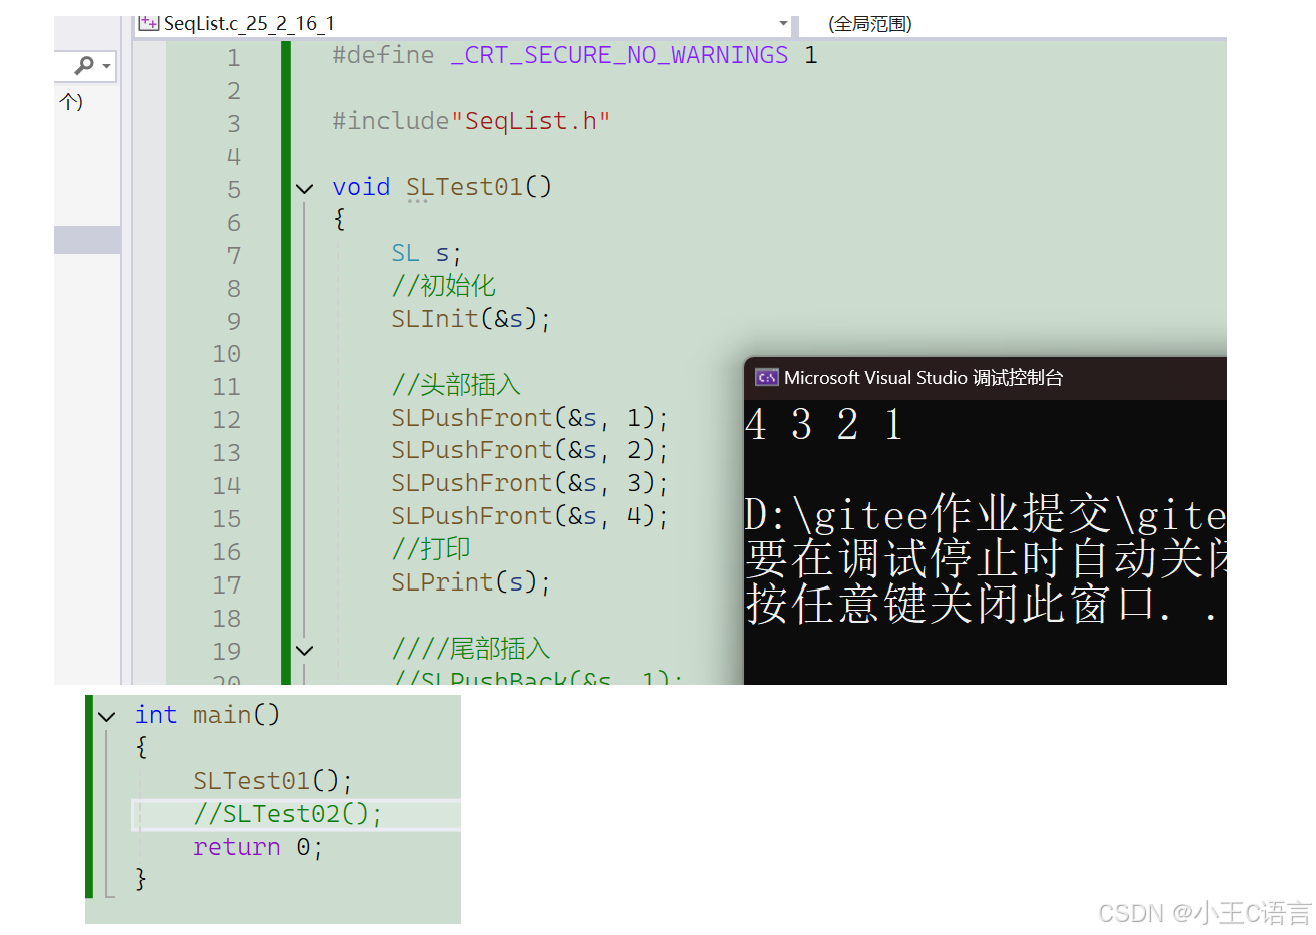
Task: Click the SLInit(&s); call
Action: [x=471, y=319]
